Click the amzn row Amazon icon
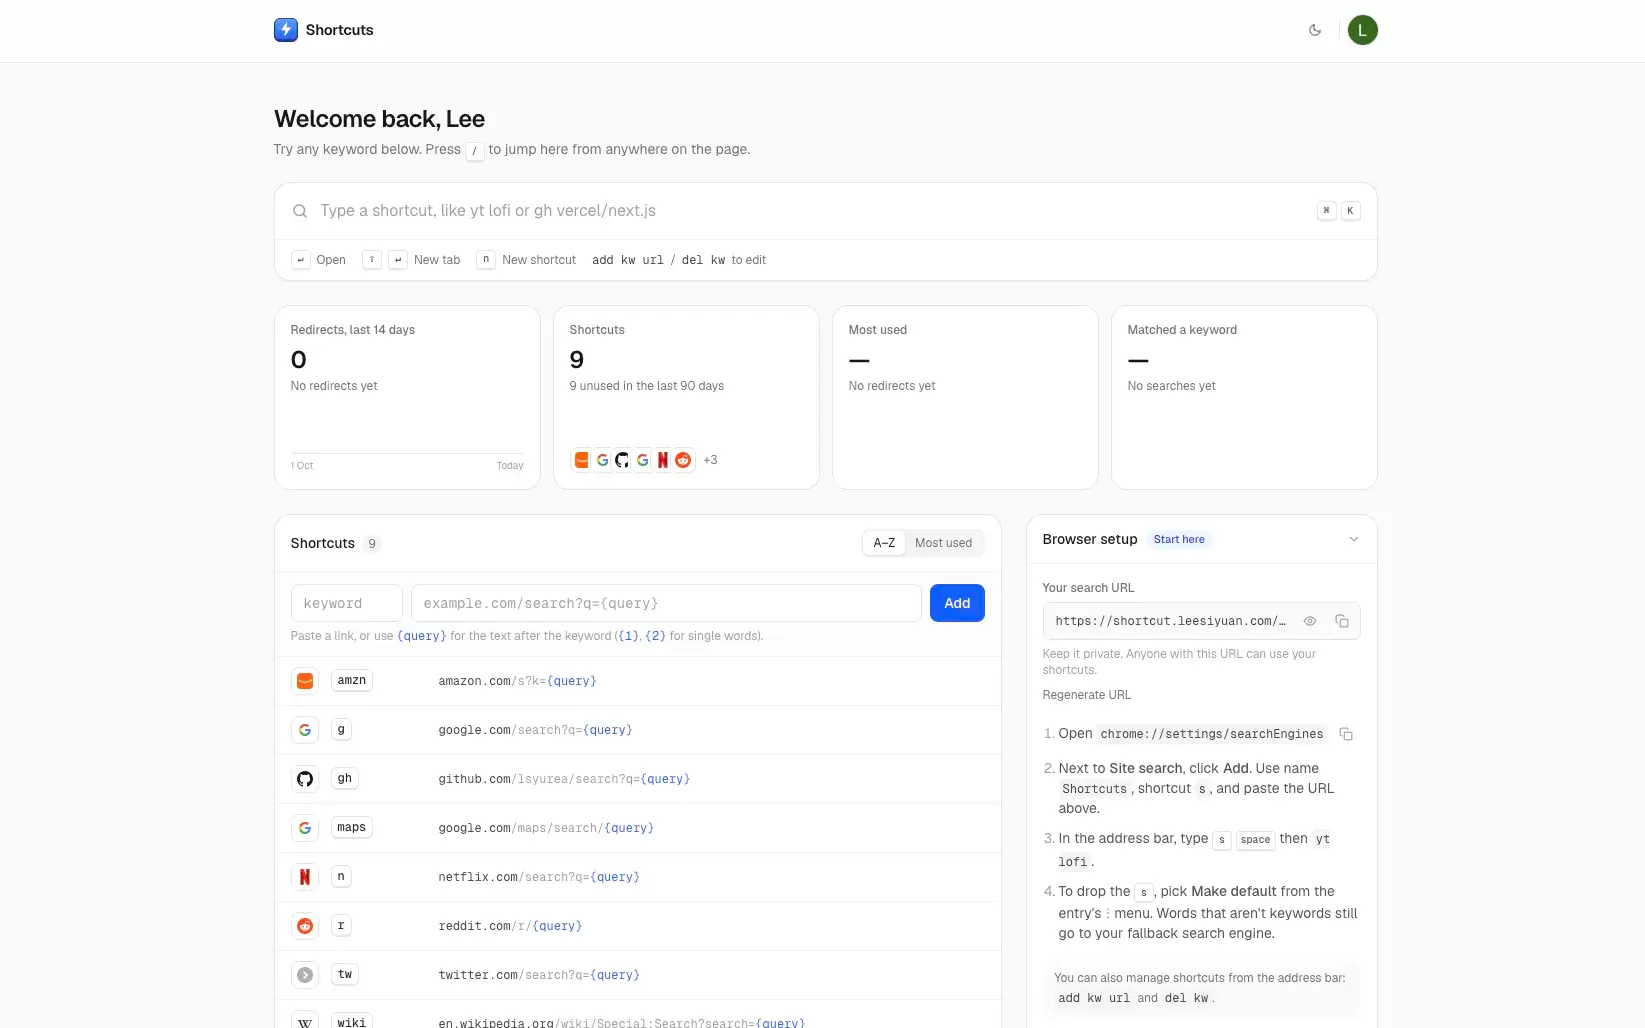1645x1028 pixels. click(305, 681)
